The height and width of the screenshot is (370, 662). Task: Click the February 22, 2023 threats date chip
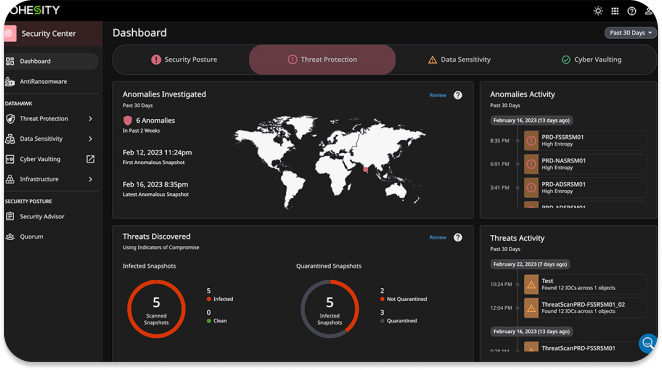click(x=530, y=264)
